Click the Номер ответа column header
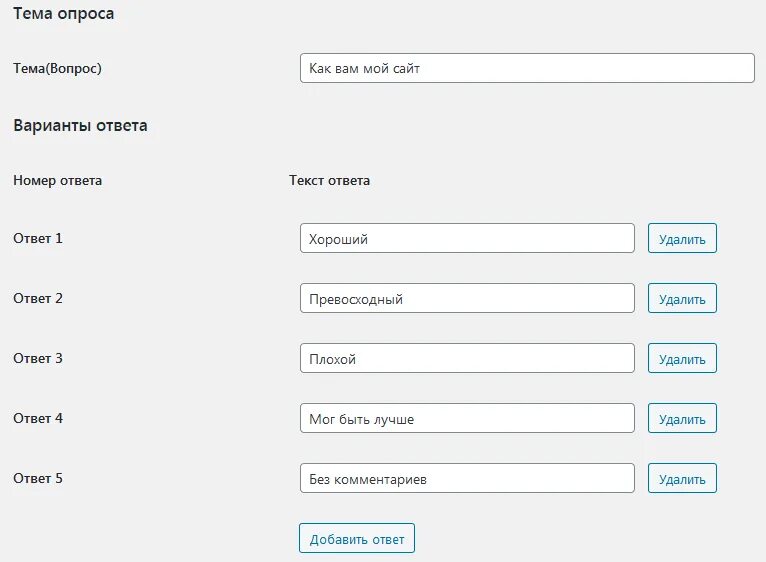This screenshot has width=766, height=562. [x=57, y=180]
